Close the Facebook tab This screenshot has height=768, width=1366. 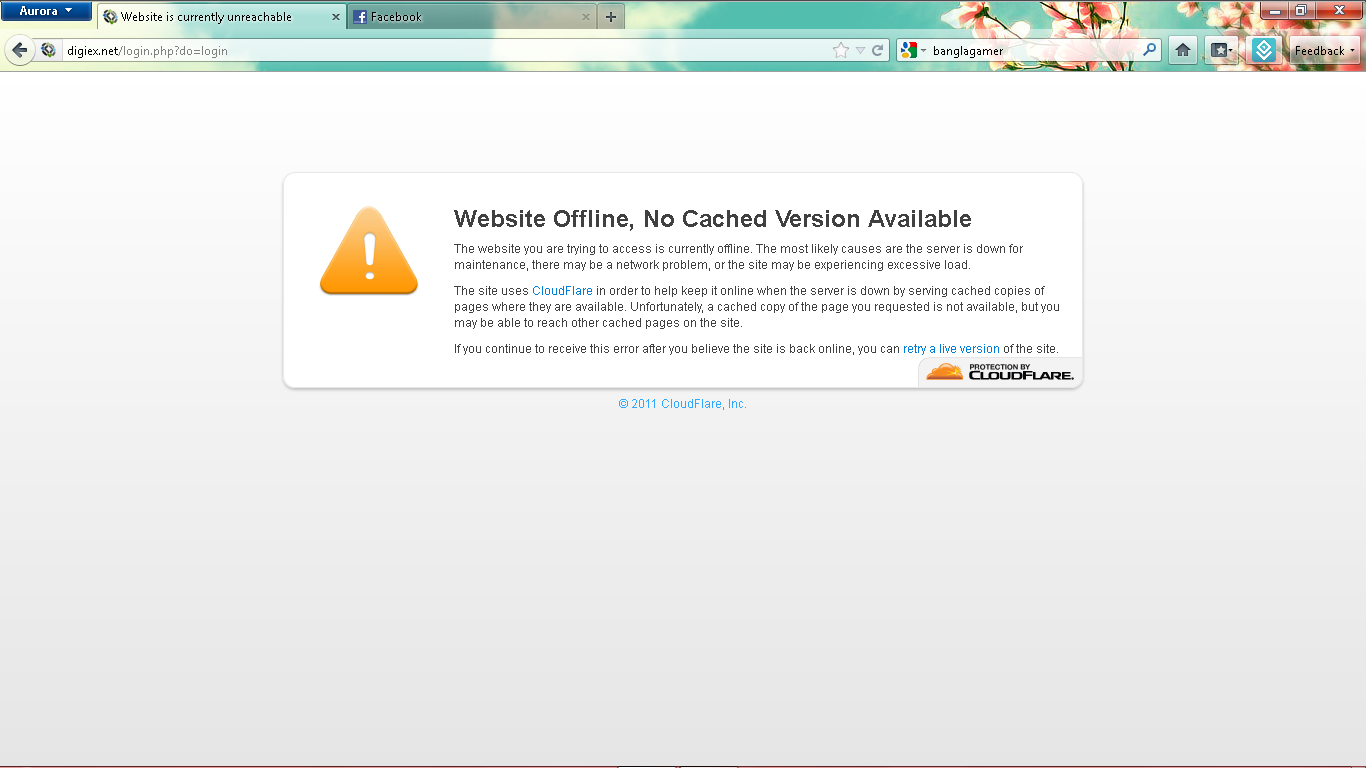[x=586, y=17]
